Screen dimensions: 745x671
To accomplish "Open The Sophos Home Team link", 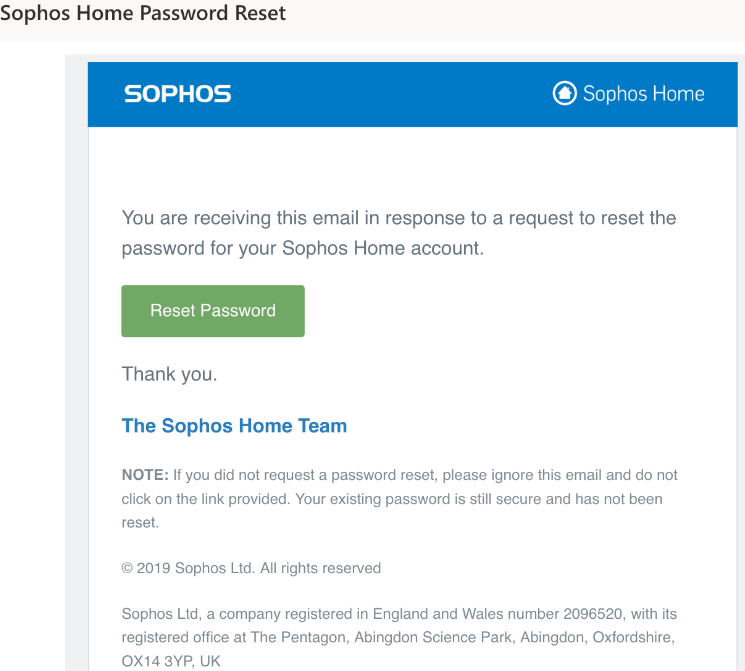I will (x=234, y=426).
